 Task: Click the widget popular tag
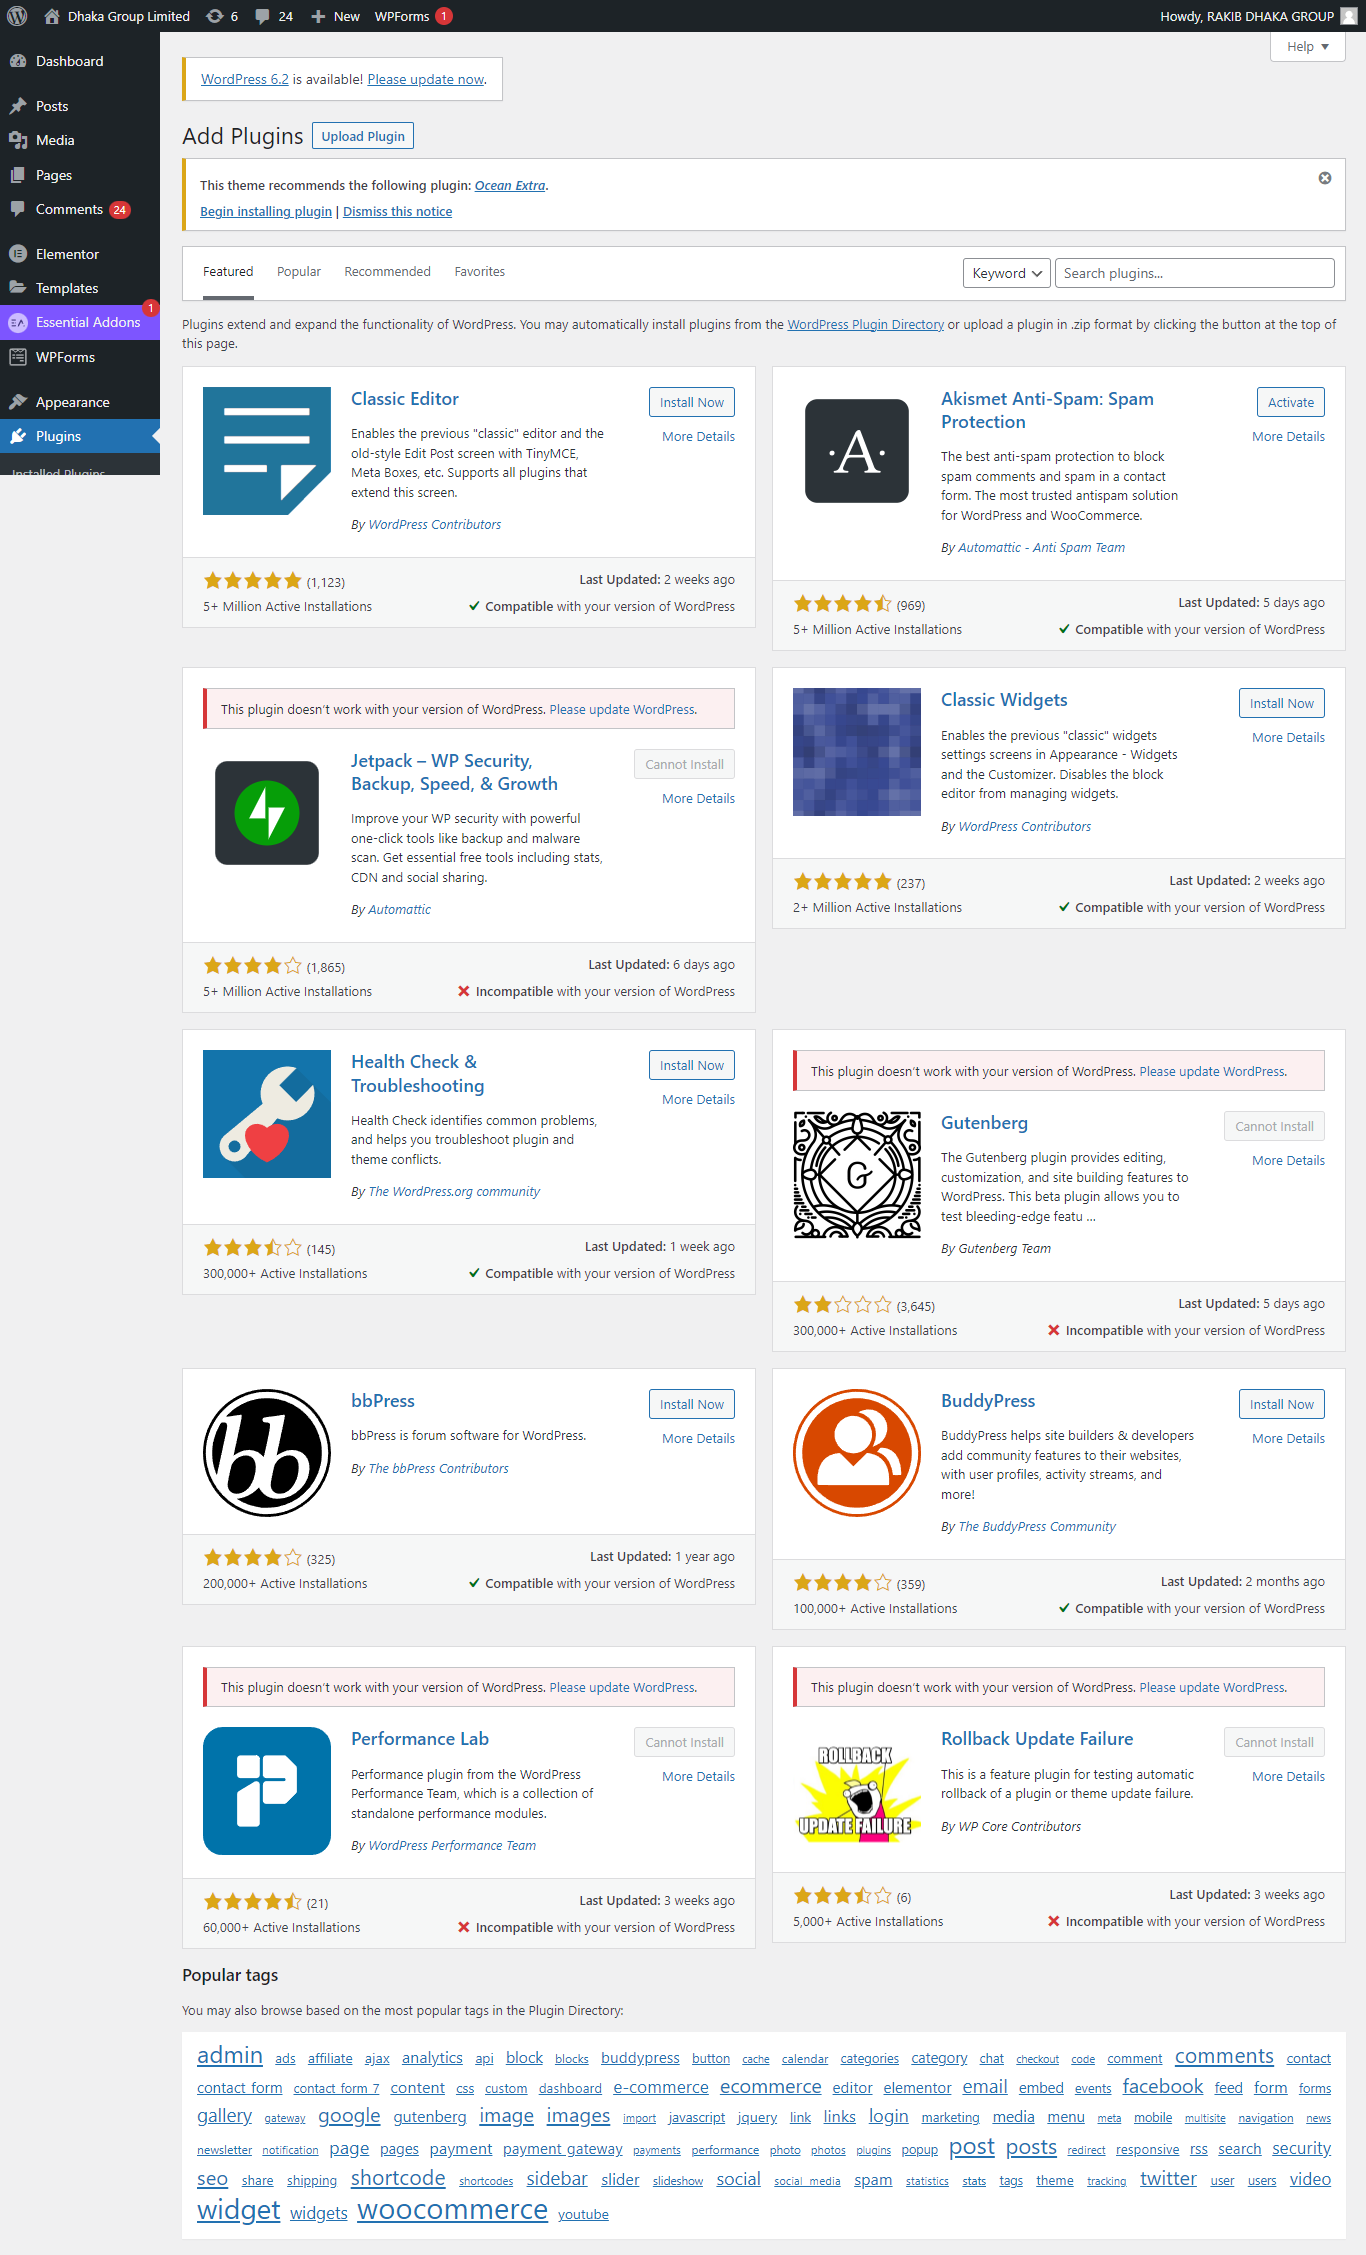[238, 2209]
